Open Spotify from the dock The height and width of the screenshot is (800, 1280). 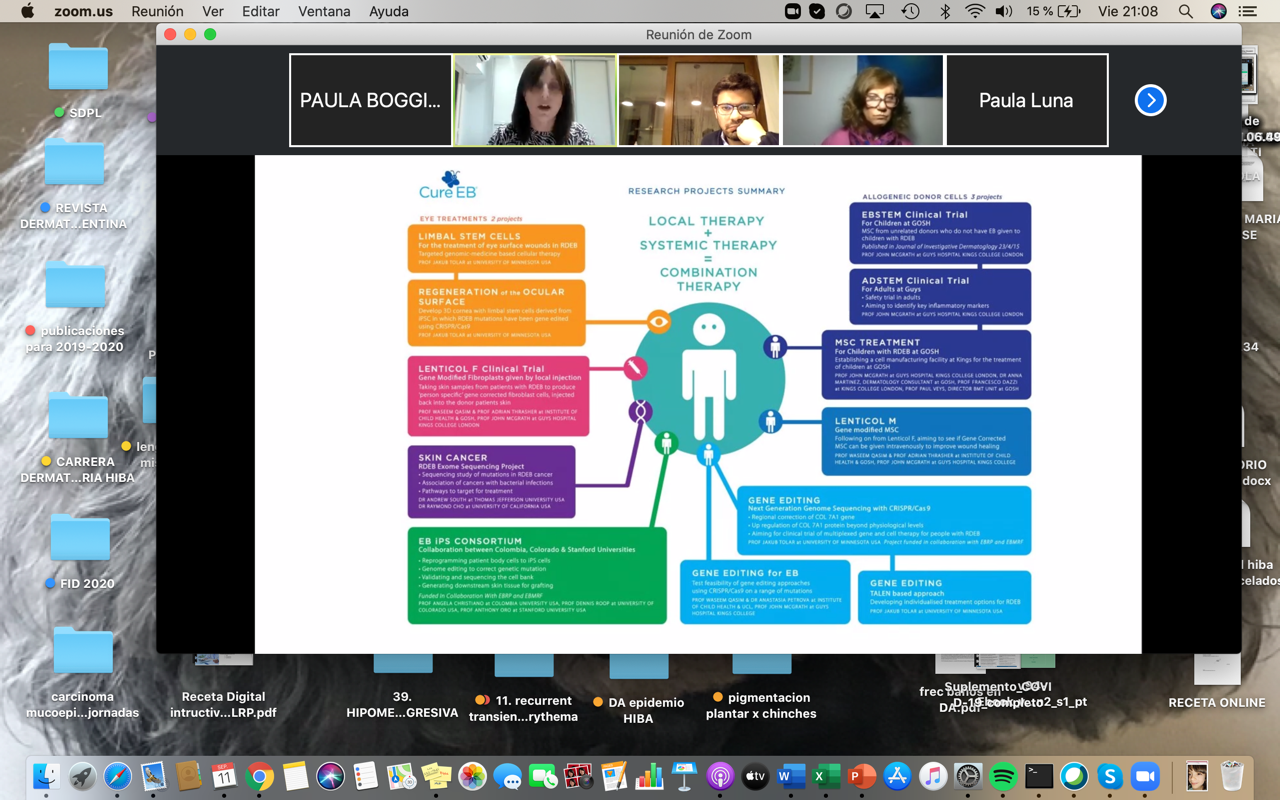point(1003,776)
